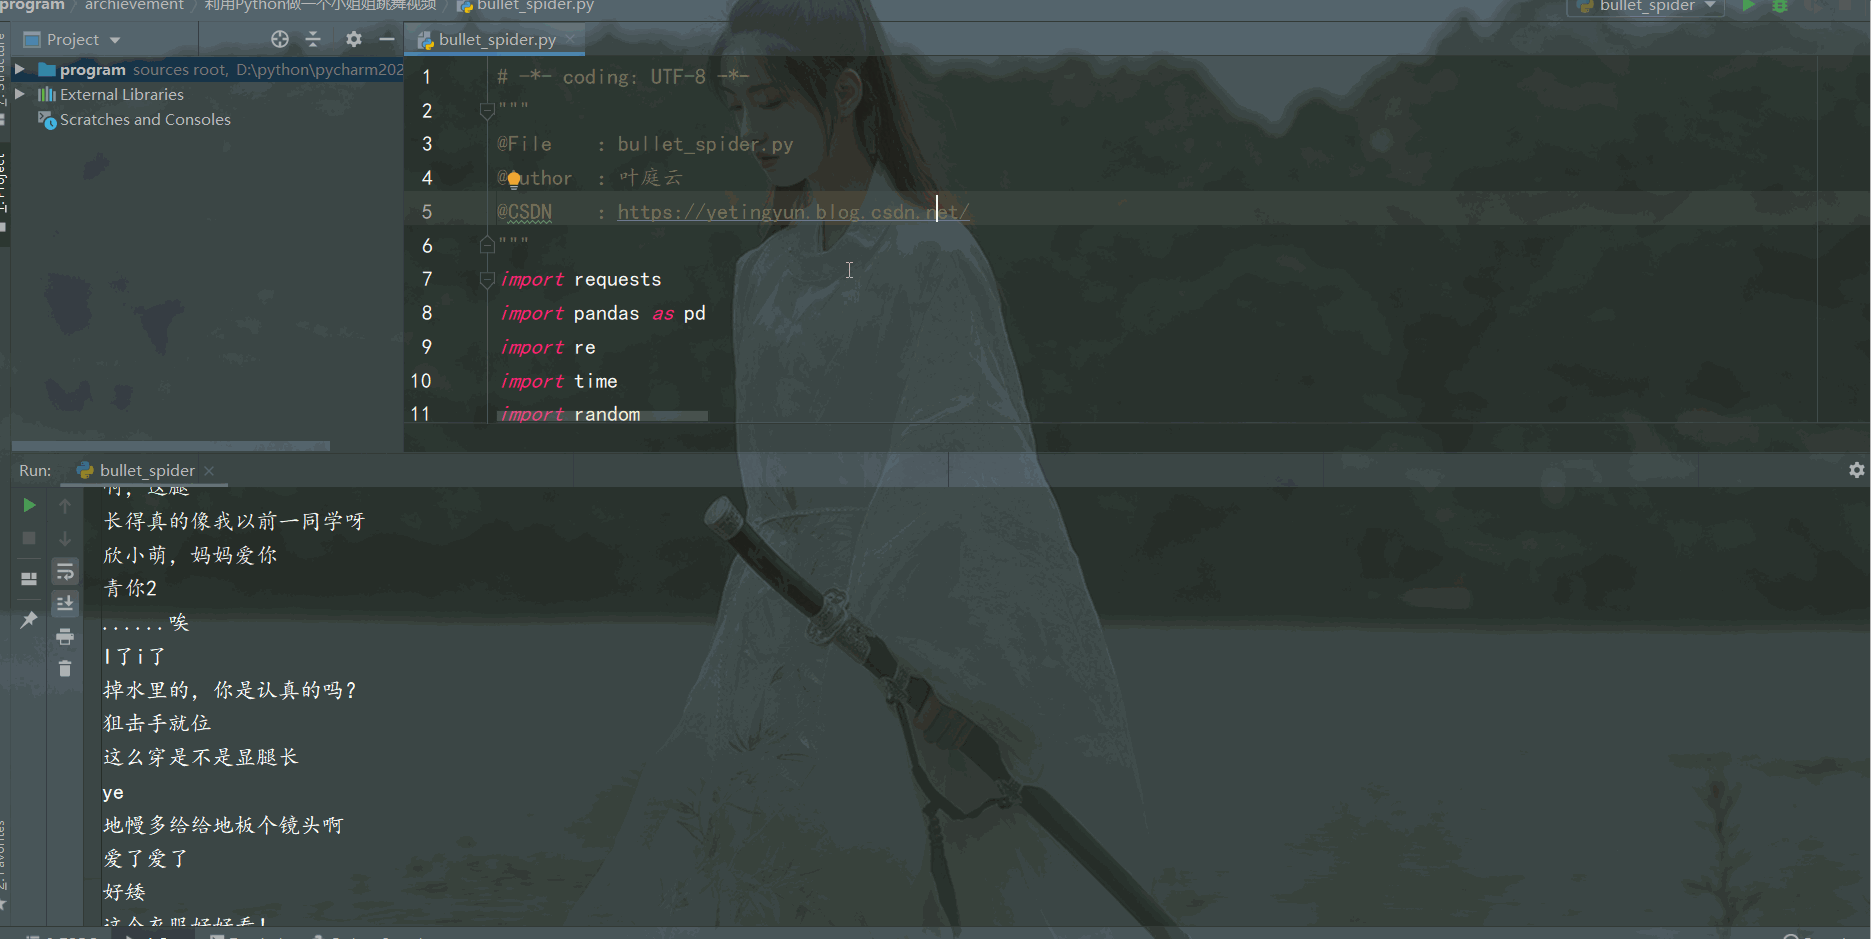Click console line 这么穿是不是显腿长
1871x939 pixels.
pos(201,757)
